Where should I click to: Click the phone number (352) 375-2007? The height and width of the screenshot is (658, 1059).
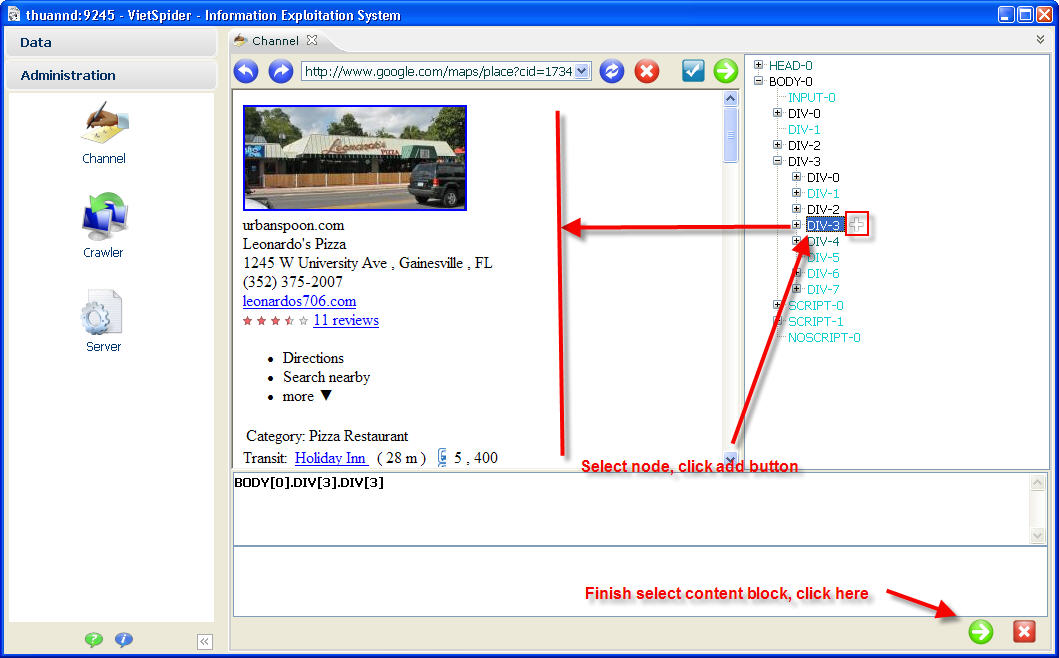292,282
